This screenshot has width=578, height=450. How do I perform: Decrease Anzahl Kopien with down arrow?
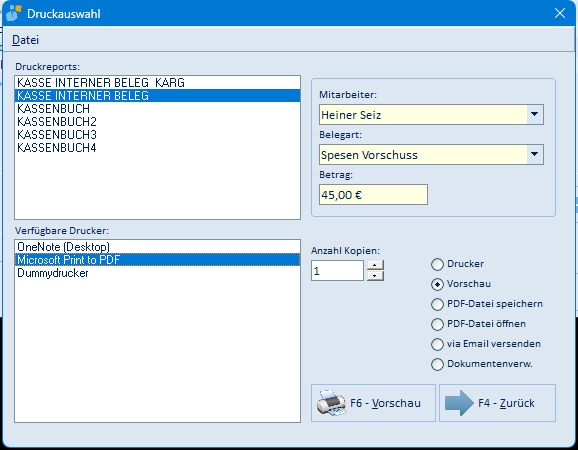pos(375,276)
